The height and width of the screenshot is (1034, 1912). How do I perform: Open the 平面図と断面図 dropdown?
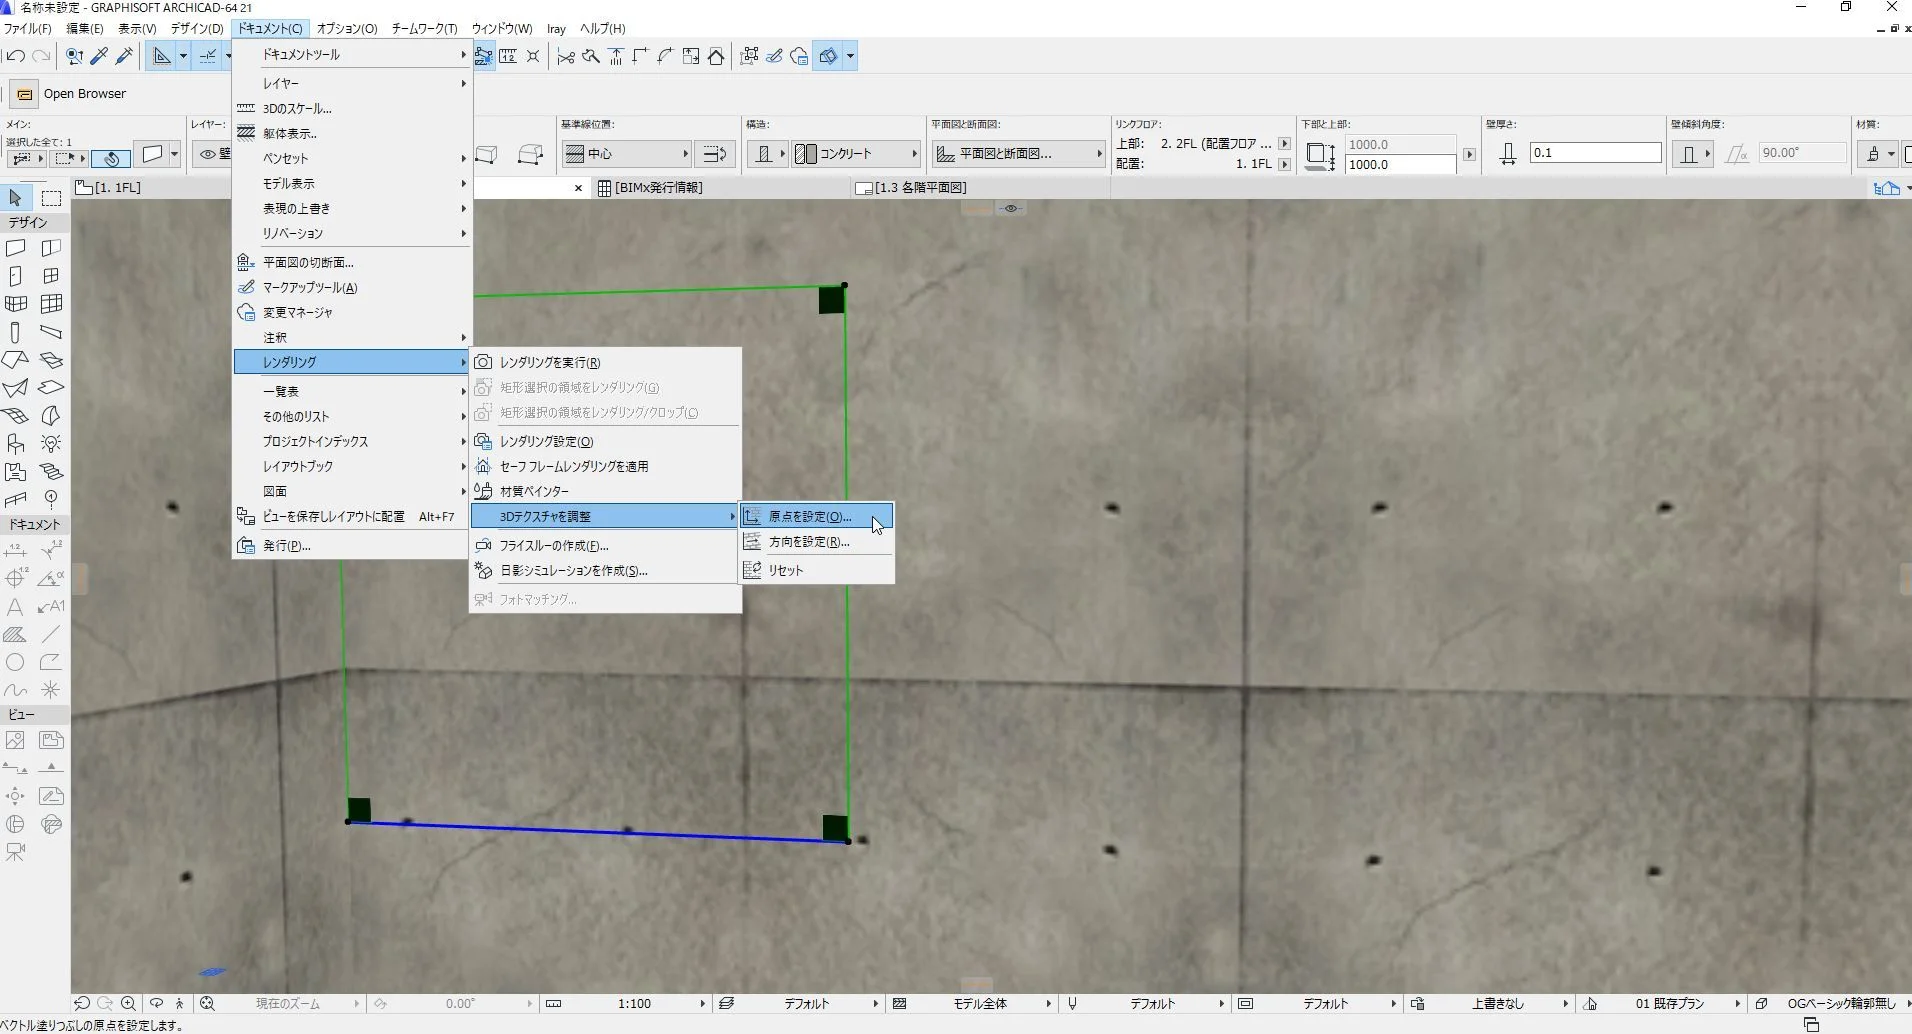pyautogui.click(x=1018, y=154)
